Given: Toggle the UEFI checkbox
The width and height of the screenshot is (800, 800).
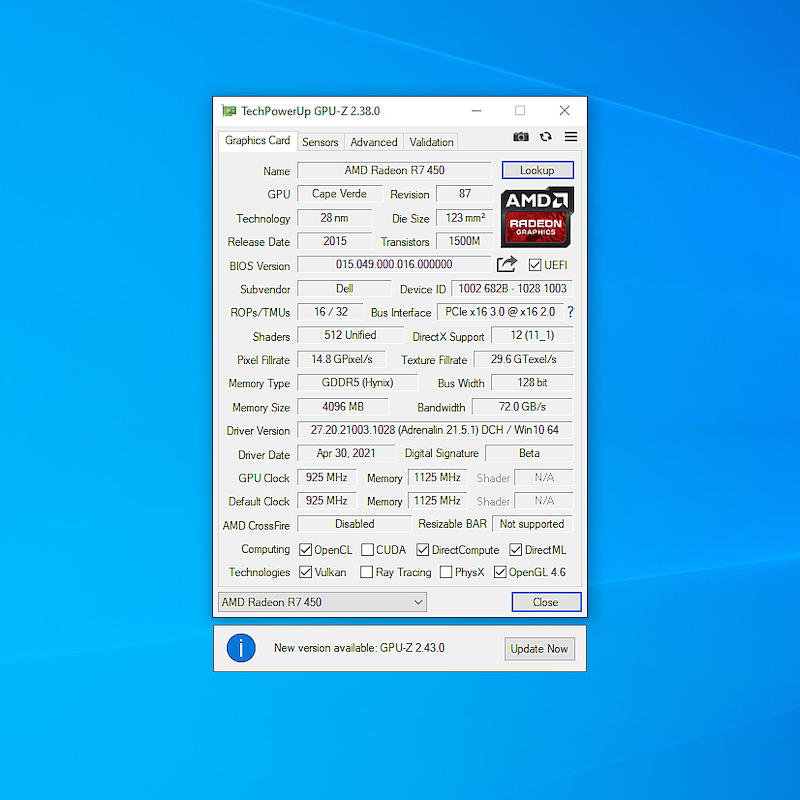Looking at the screenshot, I should click(x=535, y=265).
